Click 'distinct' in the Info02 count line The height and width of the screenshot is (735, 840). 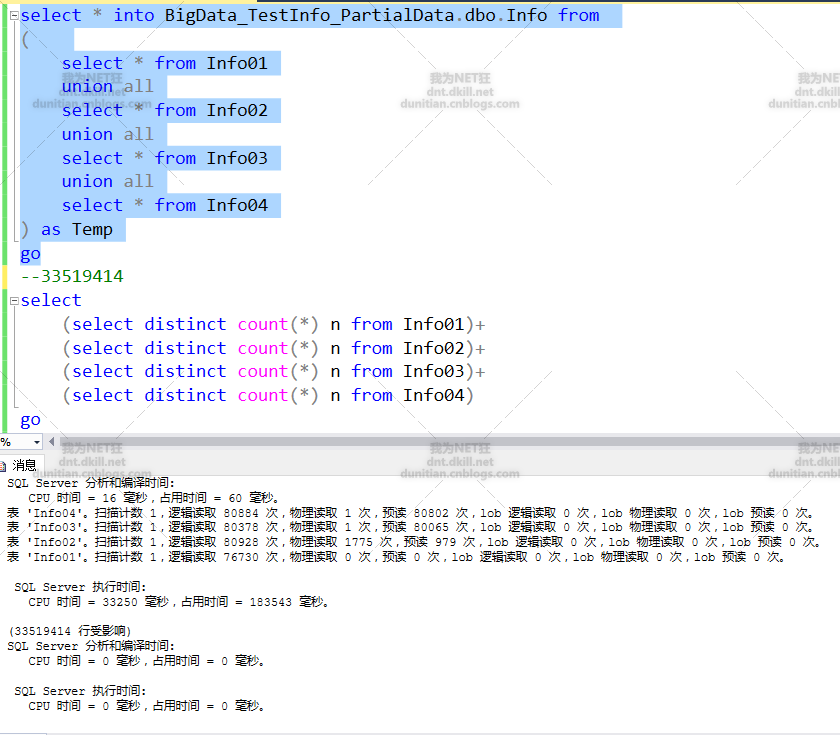coord(185,348)
